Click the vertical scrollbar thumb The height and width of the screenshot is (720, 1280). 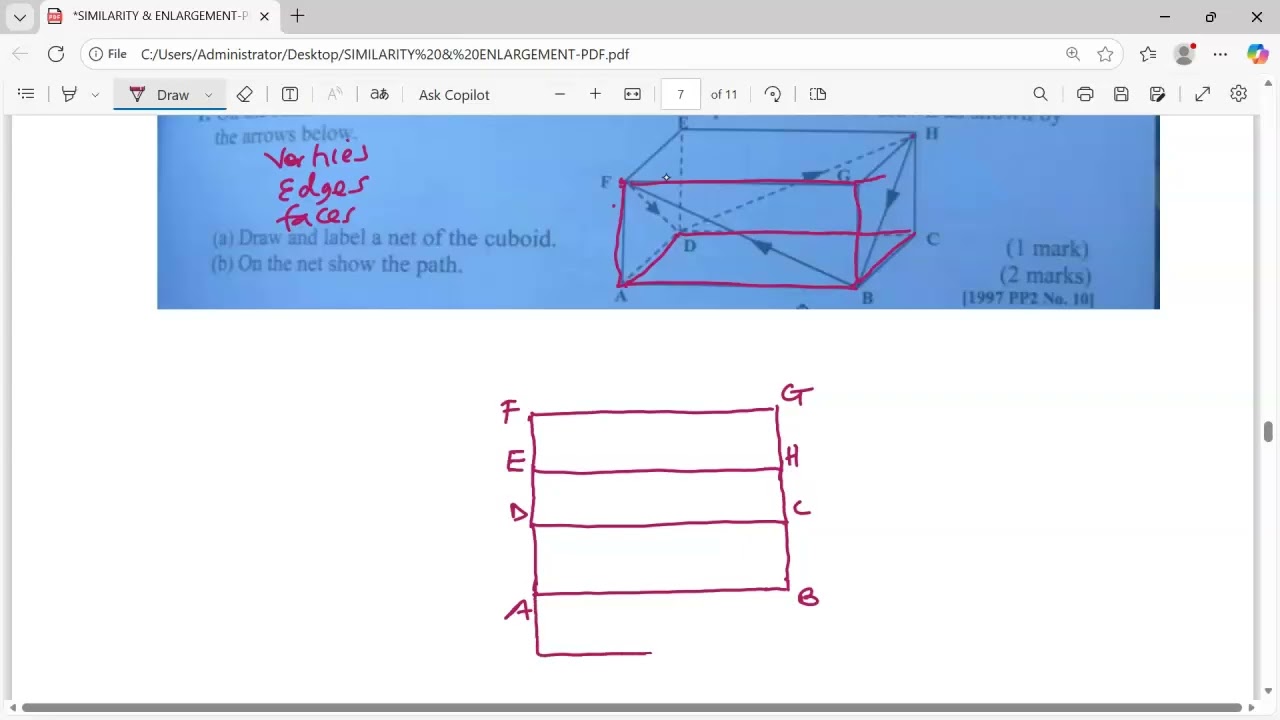pyautogui.click(x=1269, y=431)
